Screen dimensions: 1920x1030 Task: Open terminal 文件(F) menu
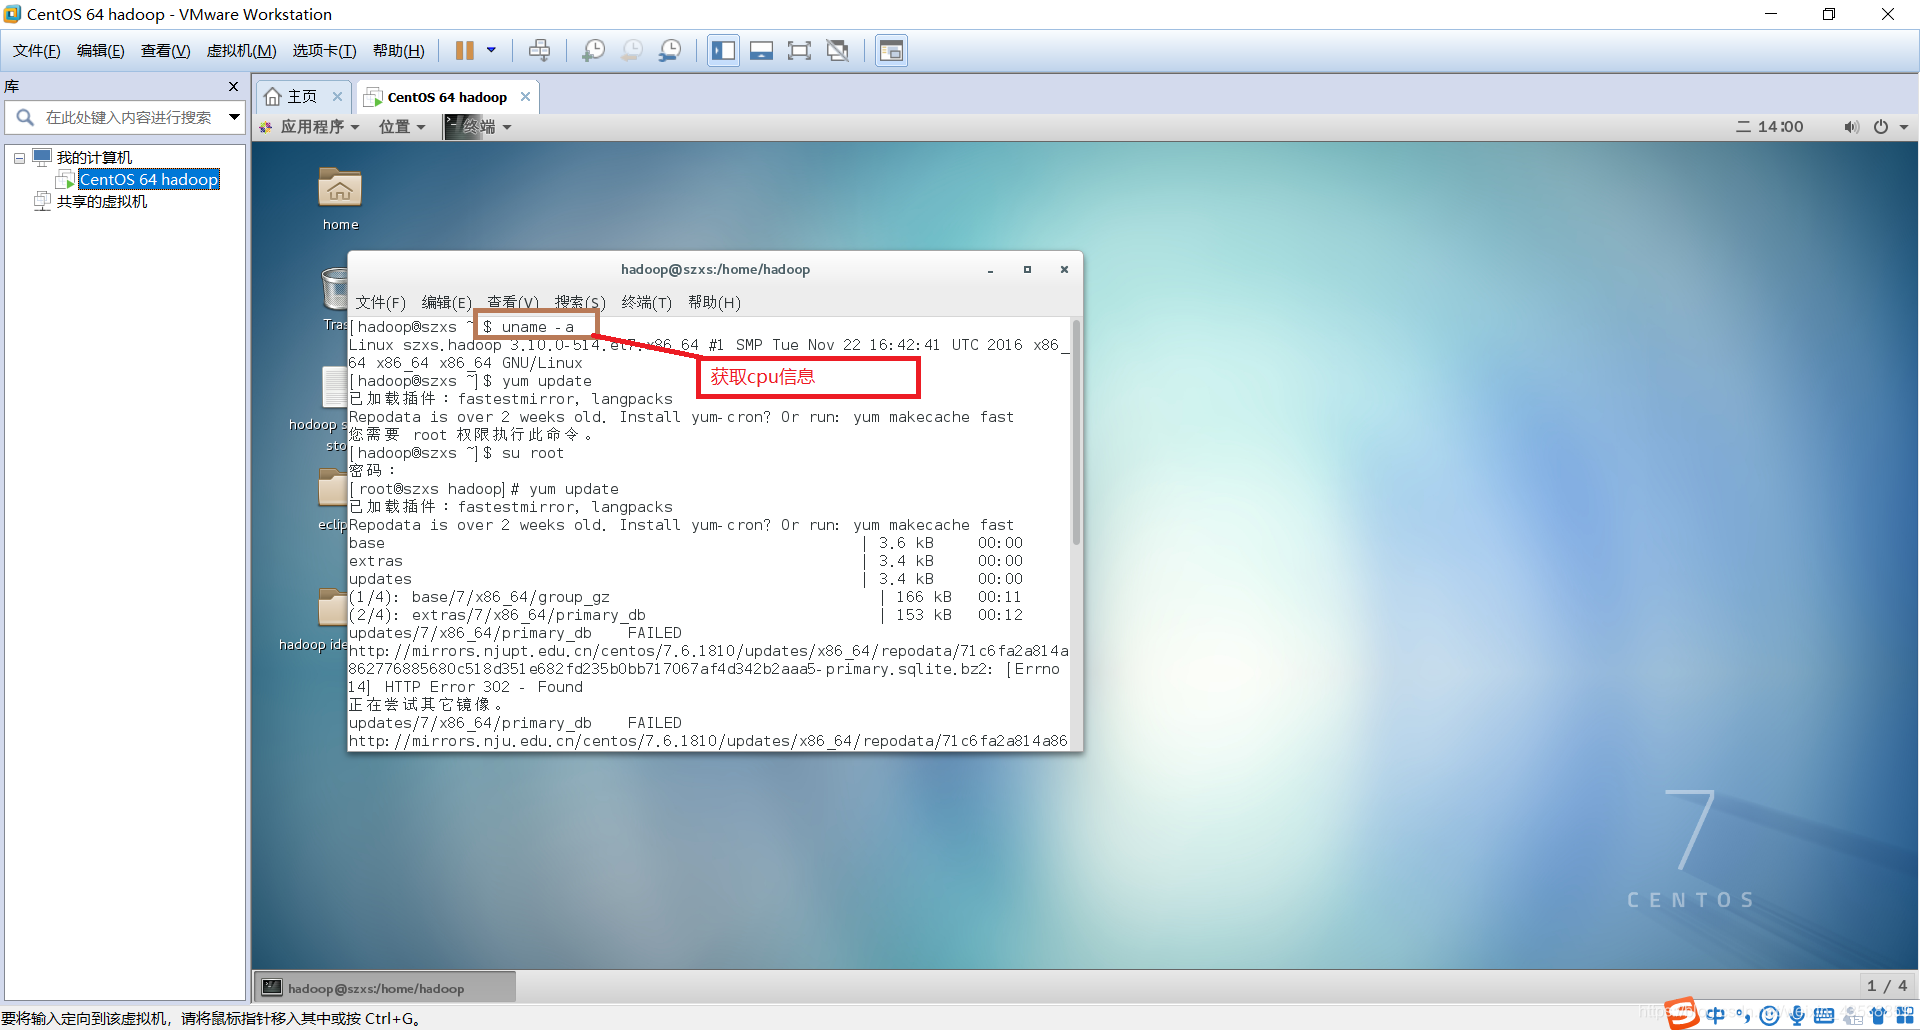(x=381, y=302)
